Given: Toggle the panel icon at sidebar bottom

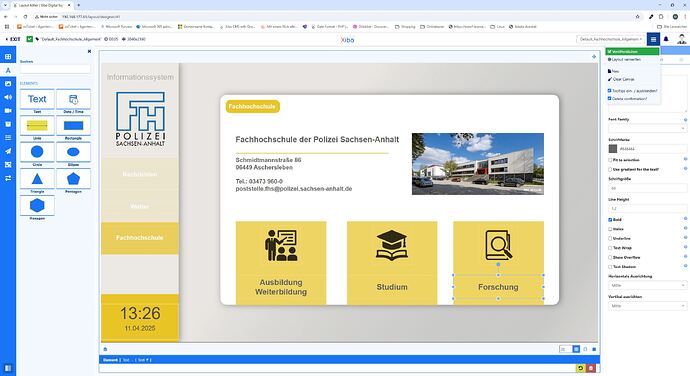Looking at the screenshot, I should (x=8, y=368).
